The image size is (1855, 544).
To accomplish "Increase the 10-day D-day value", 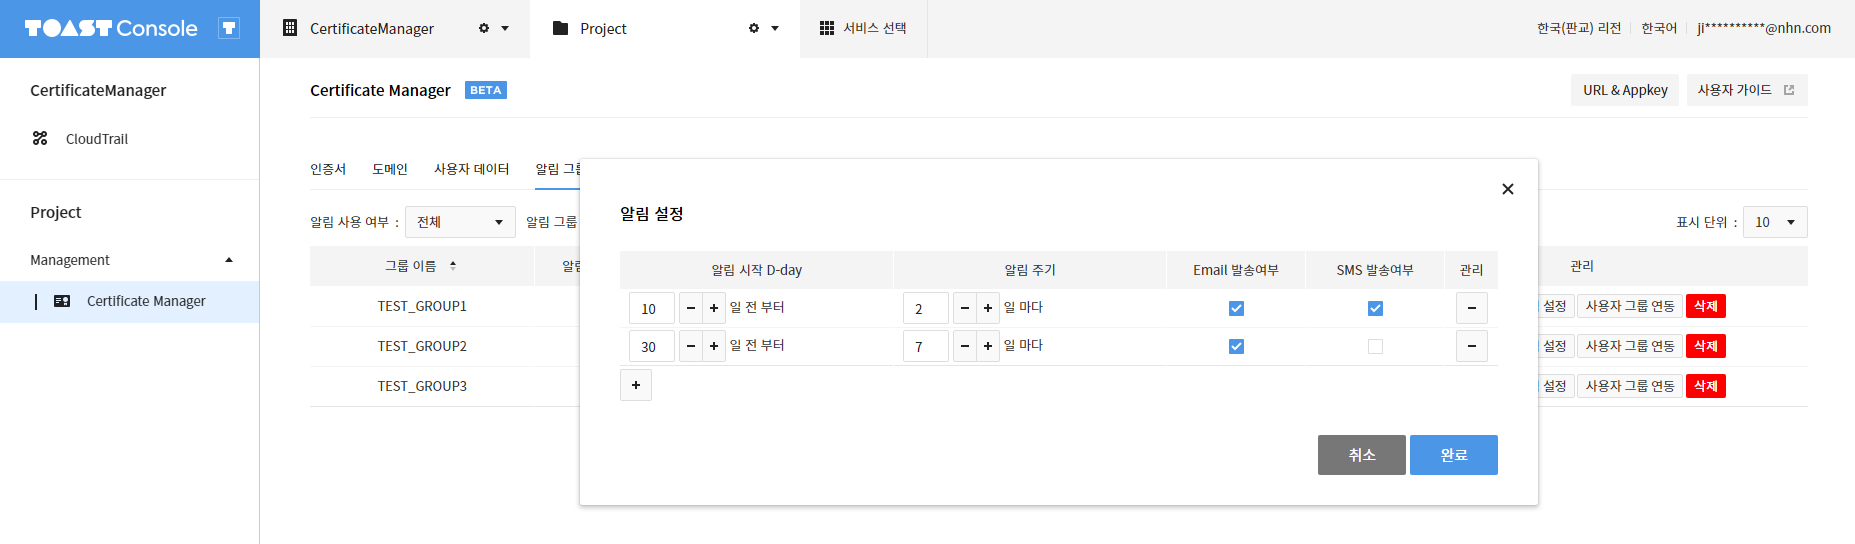I will pyautogui.click(x=714, y=308).
